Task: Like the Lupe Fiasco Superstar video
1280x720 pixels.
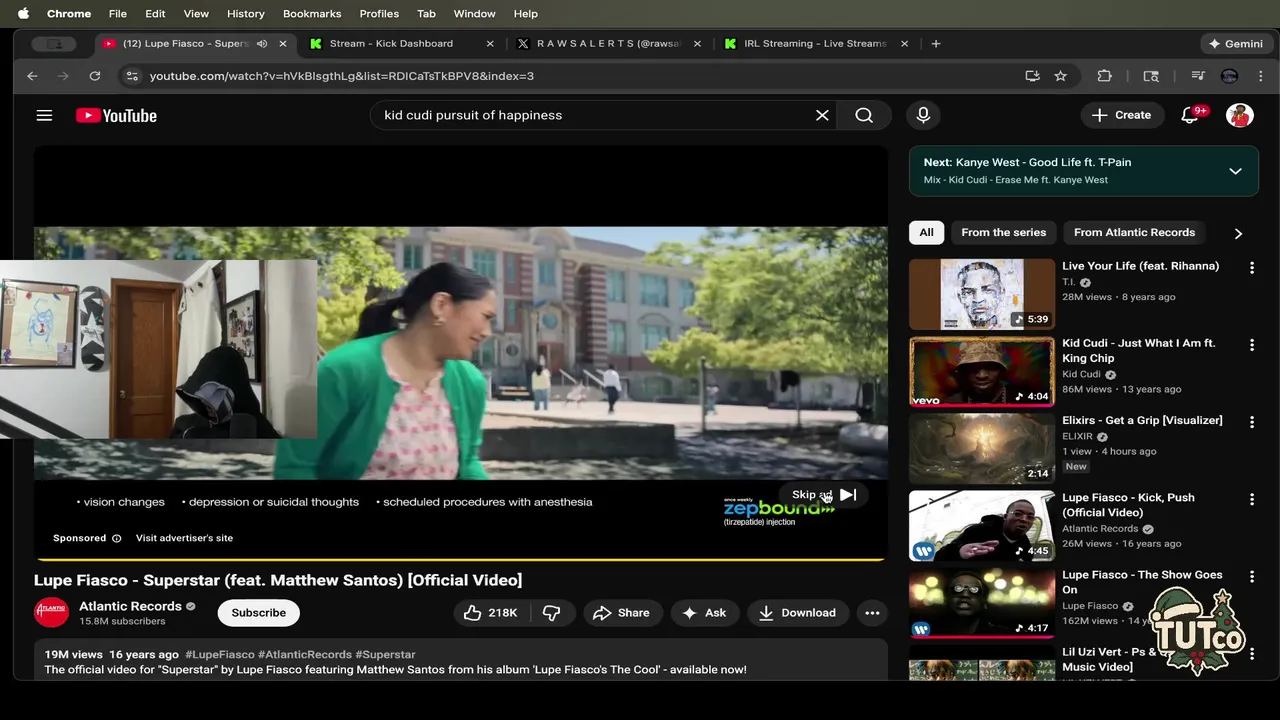Action: pos(490,613)
